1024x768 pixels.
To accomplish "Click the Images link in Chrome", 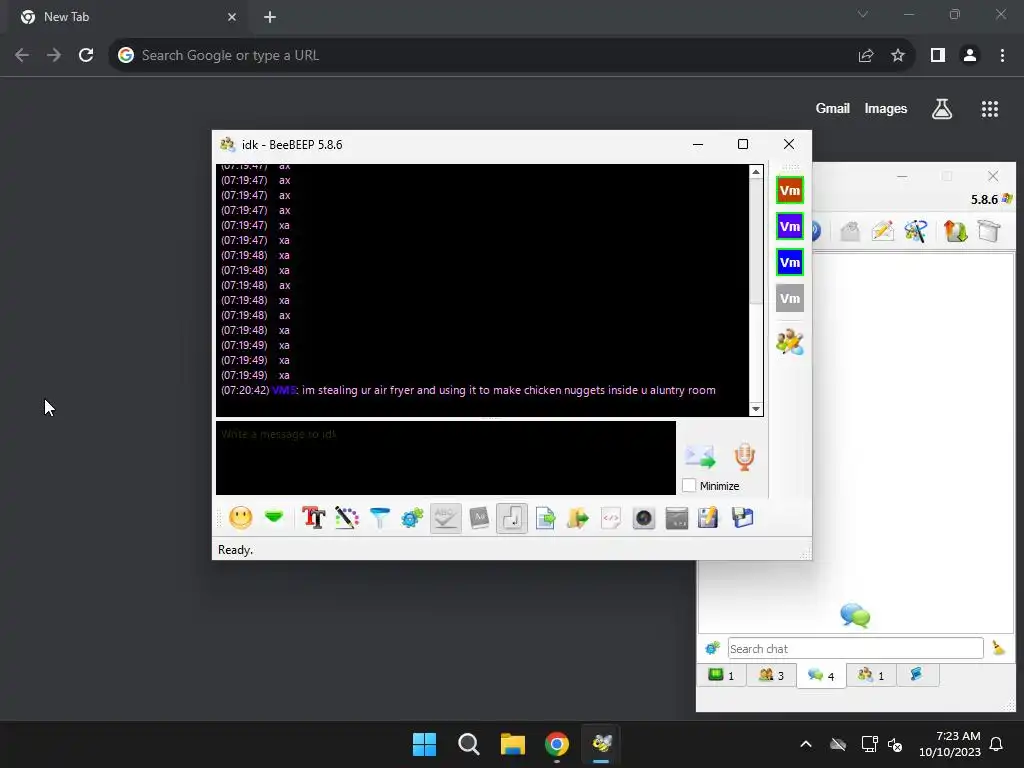I will (886, 109).
